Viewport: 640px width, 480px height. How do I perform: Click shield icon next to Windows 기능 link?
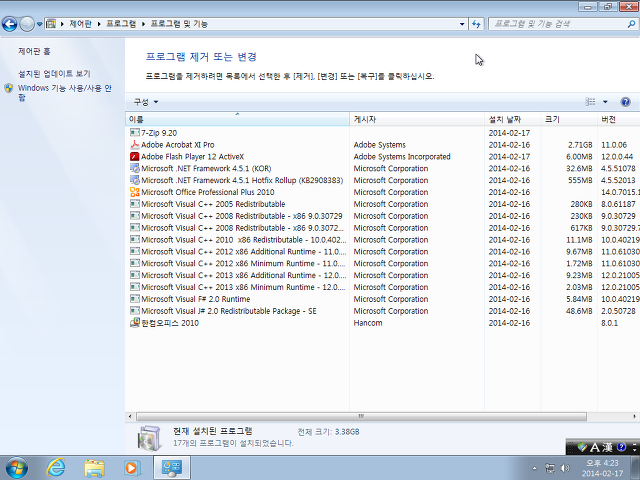[x=9, y=88]
